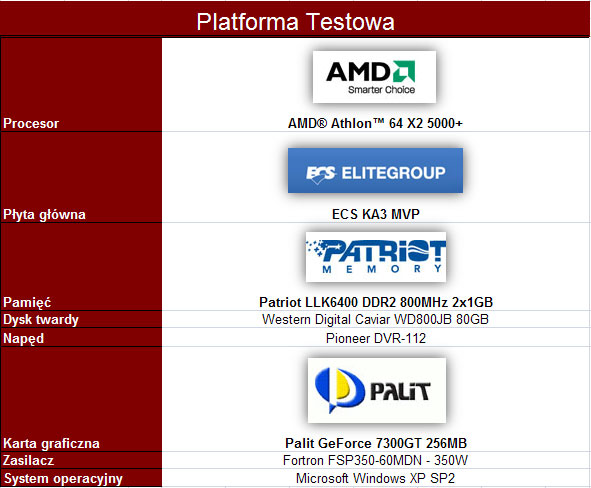The image size is (591, 488).
Task: Click the Napęd row label
Action: pyautogui.click(x=23, y=338)
